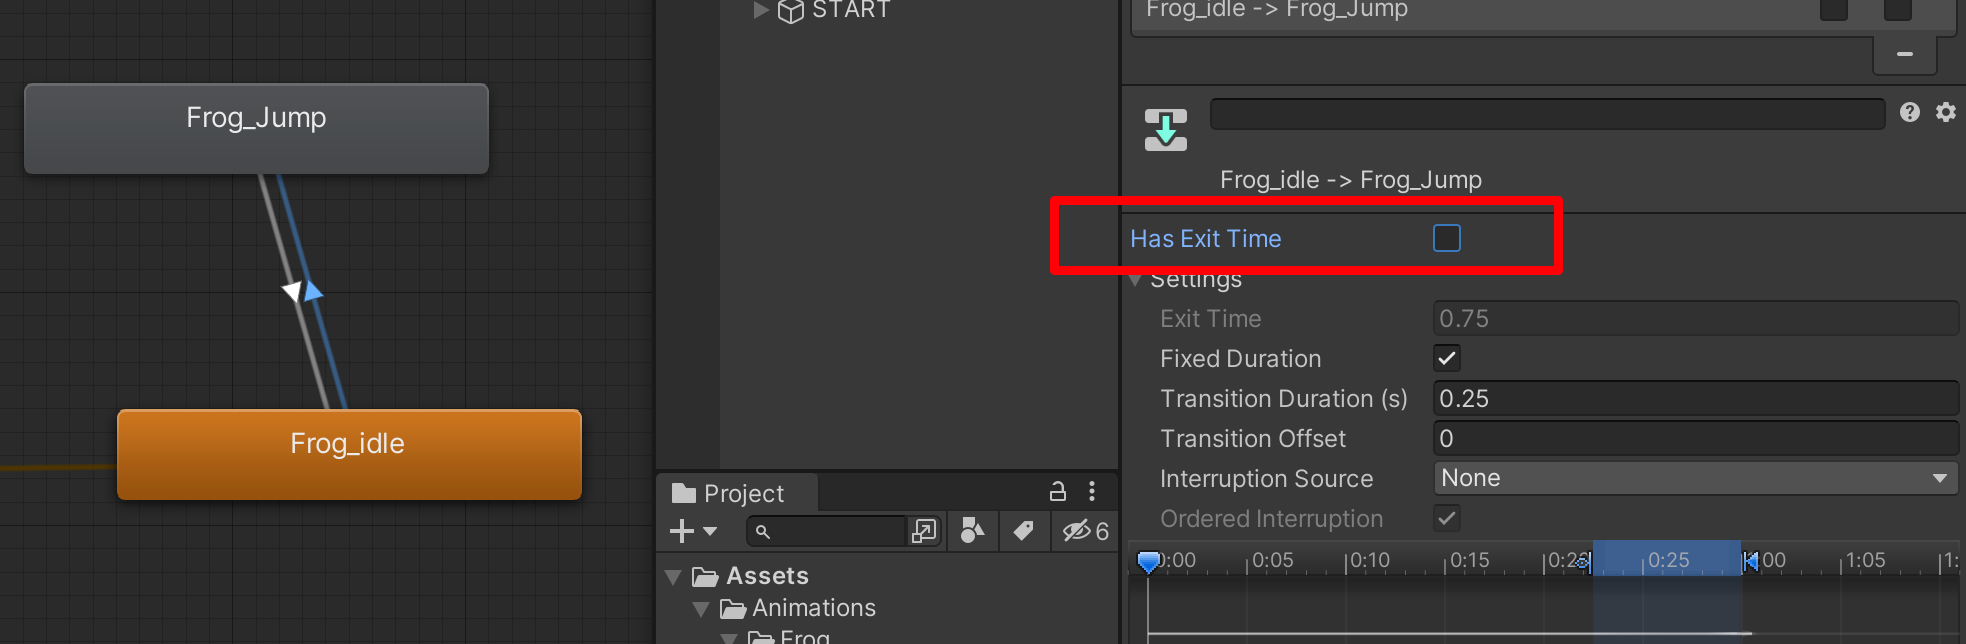Select the Frog_Jump animator state

[x=256, y=129]
